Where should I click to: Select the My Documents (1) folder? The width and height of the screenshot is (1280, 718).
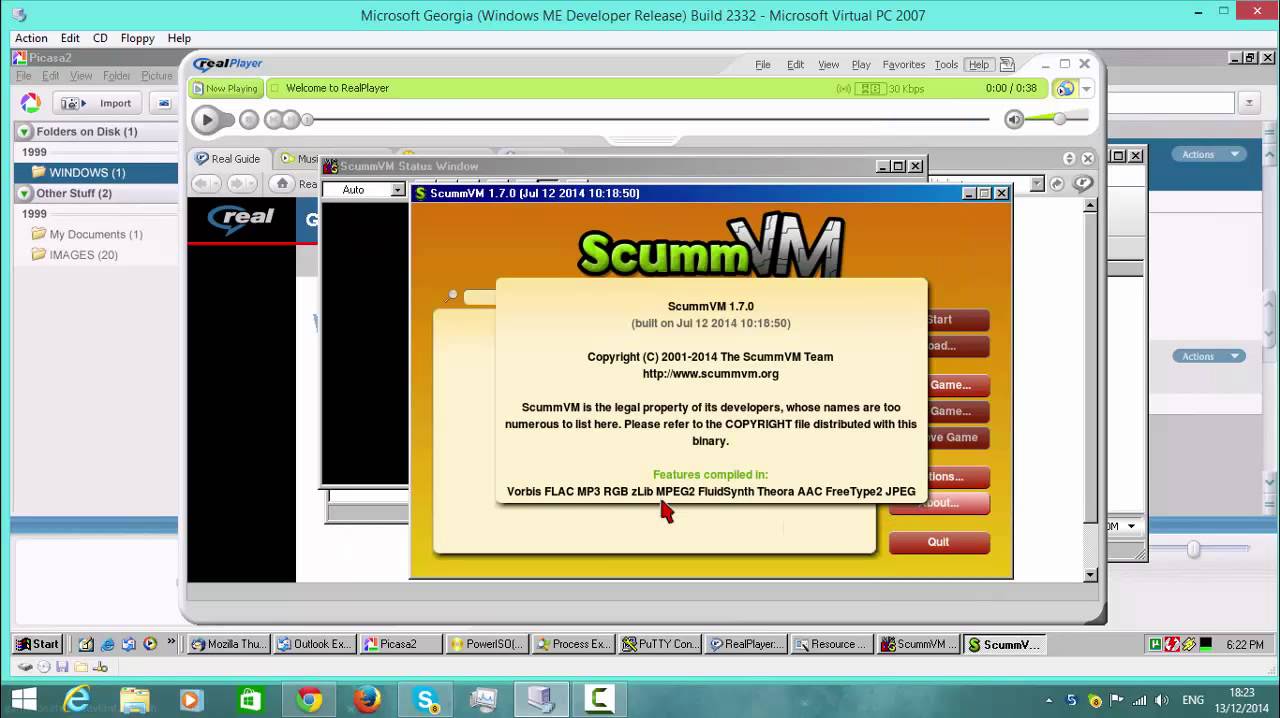(95, 234)
